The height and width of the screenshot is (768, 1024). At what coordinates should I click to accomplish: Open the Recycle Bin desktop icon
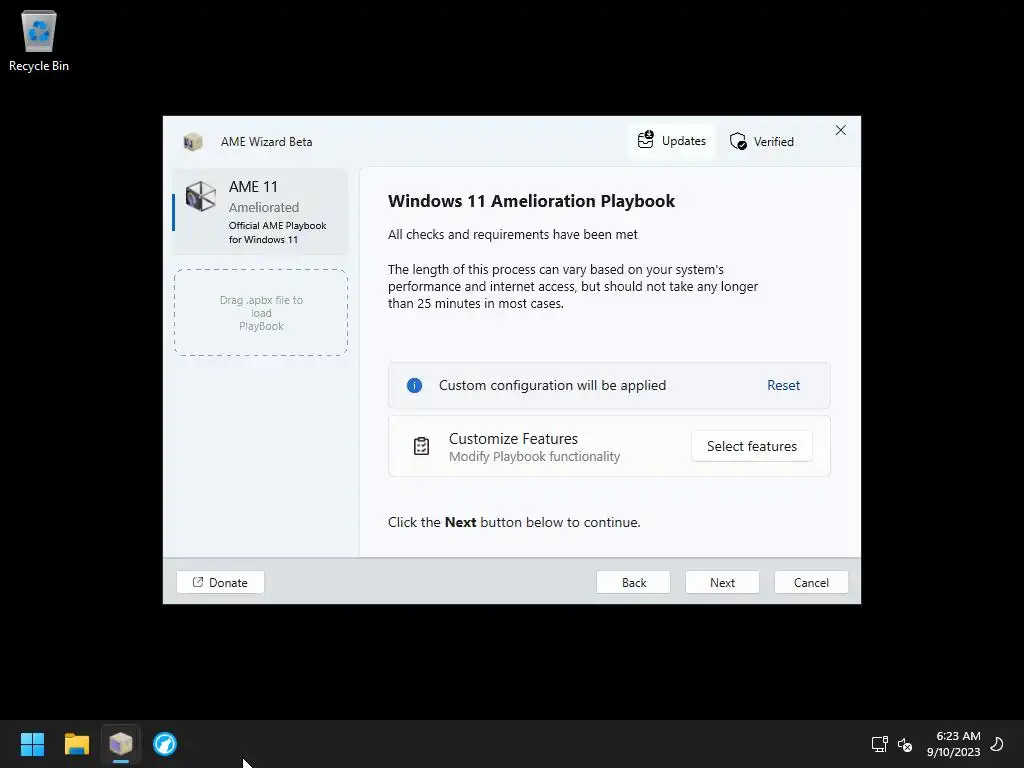[39, 40]
